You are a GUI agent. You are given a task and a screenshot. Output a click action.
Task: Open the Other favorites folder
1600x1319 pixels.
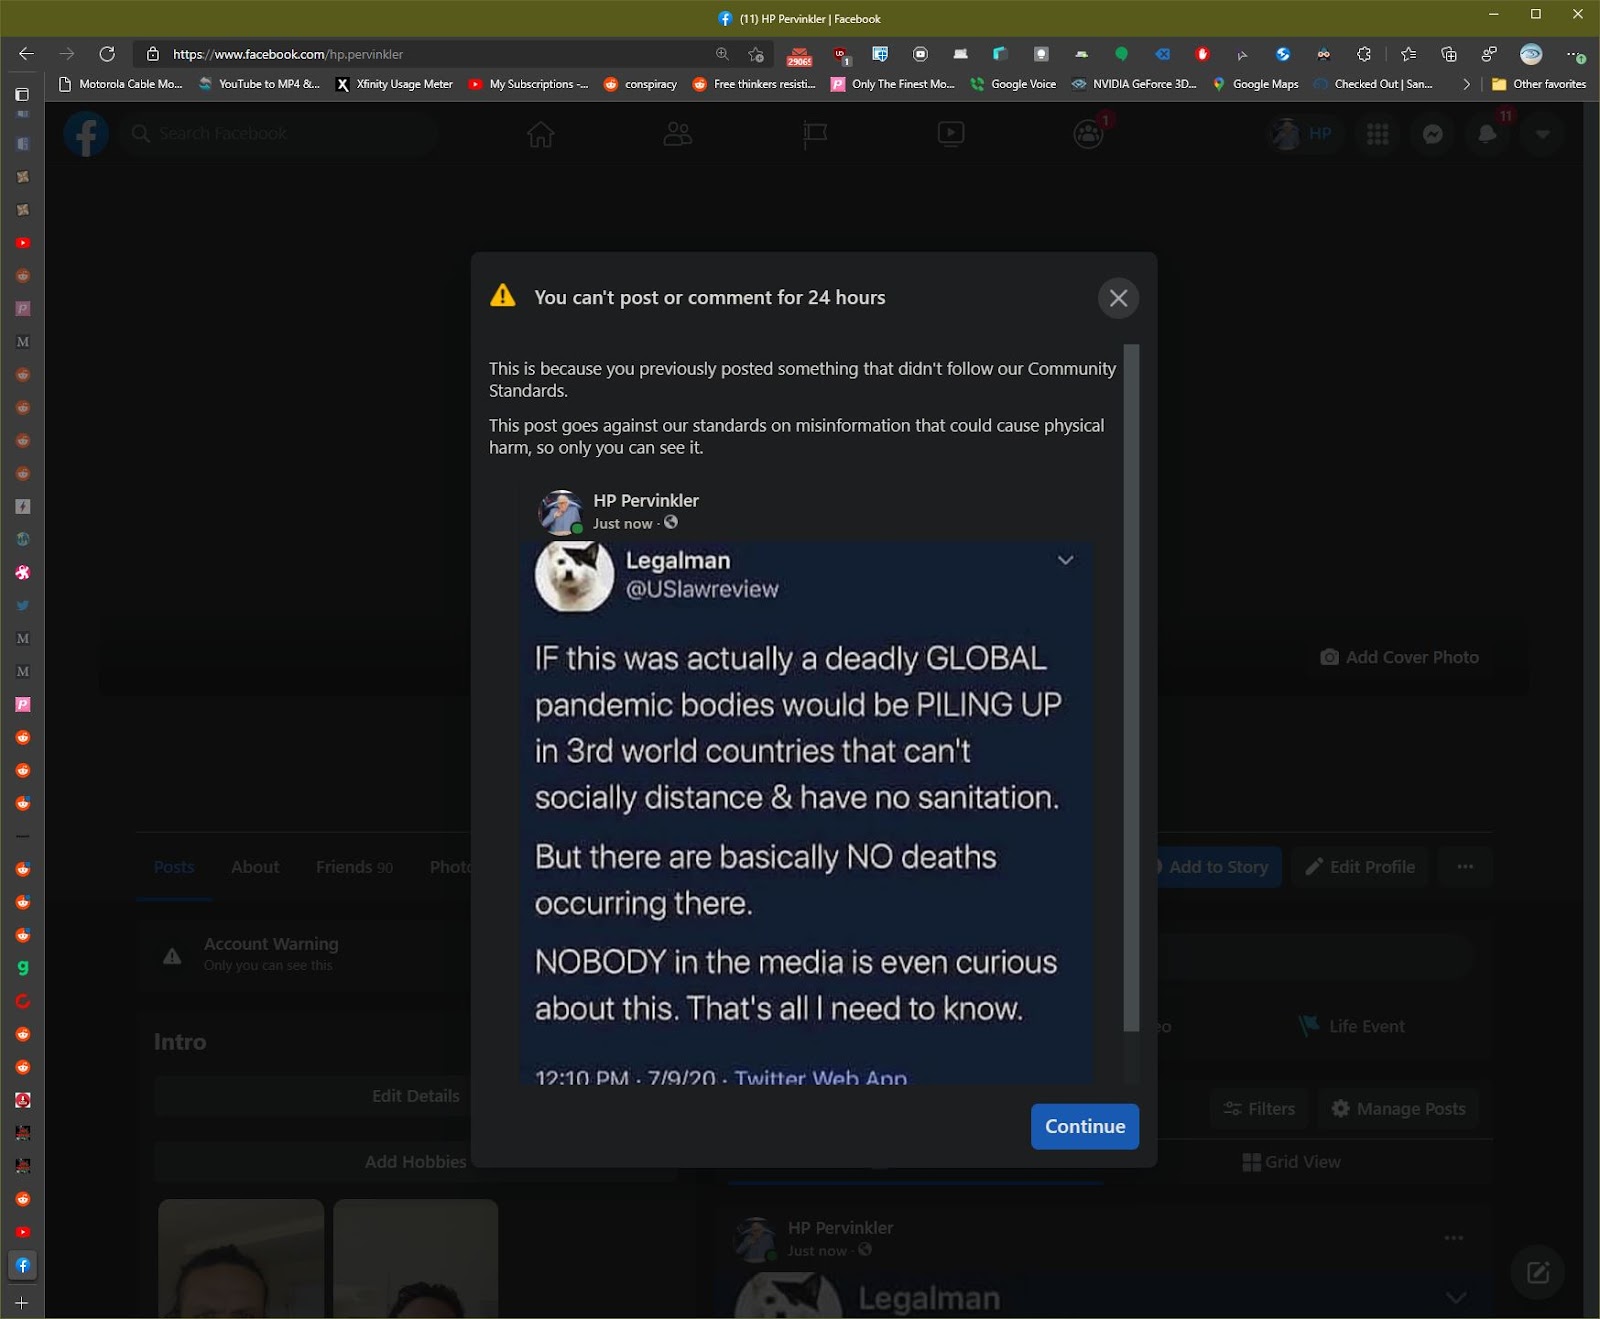(x=1538, y=84)
